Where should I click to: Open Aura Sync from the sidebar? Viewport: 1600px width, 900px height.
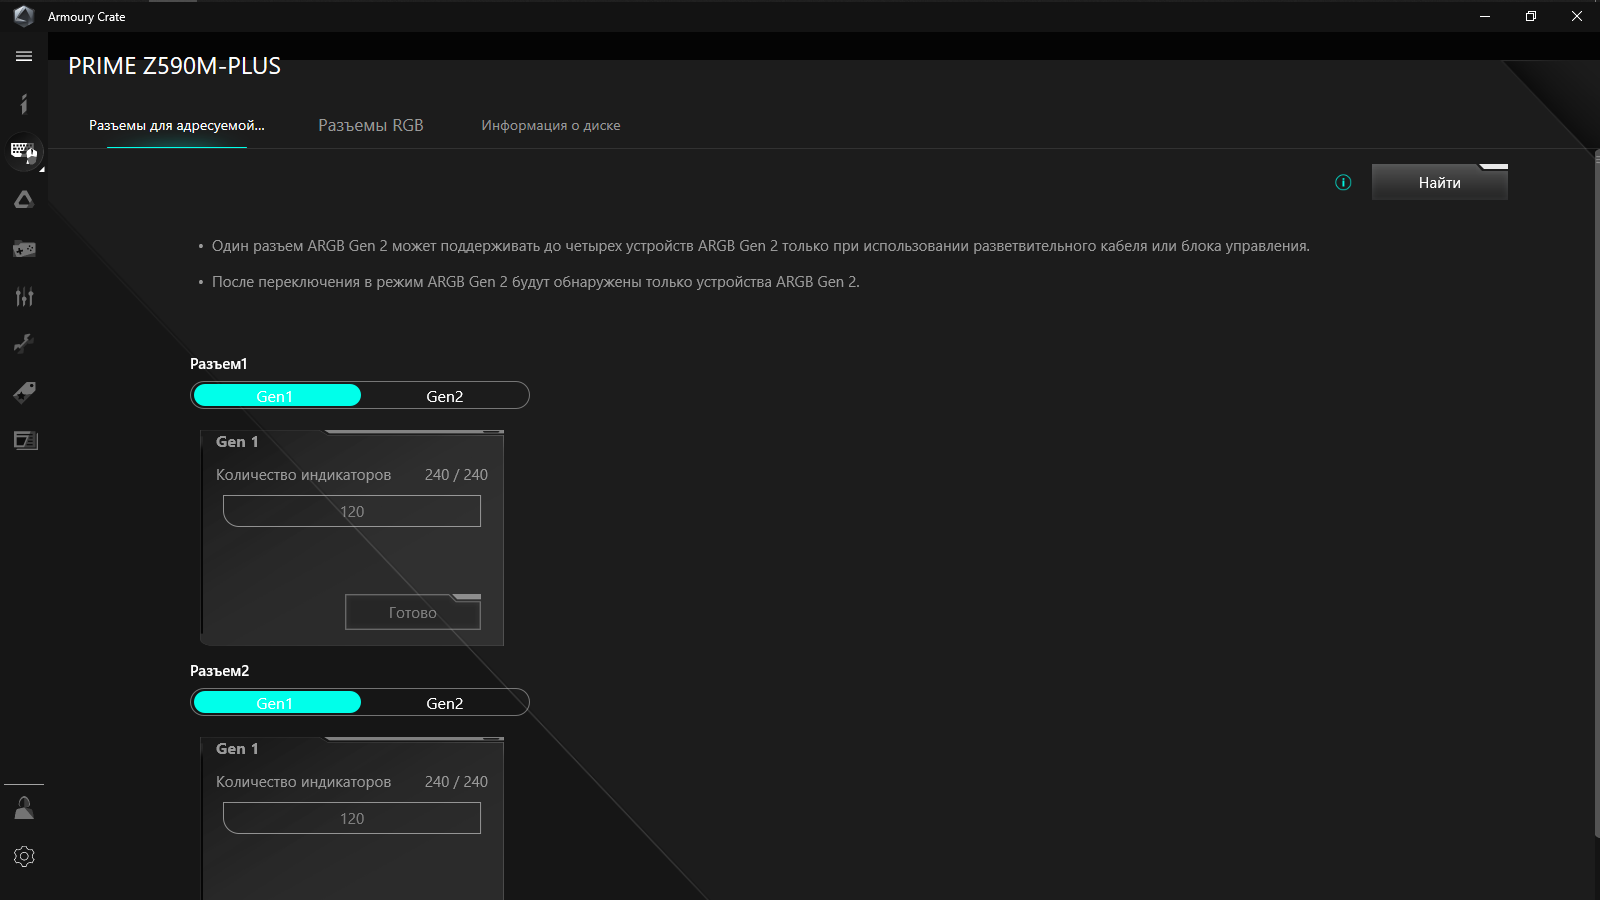[24, 200]
